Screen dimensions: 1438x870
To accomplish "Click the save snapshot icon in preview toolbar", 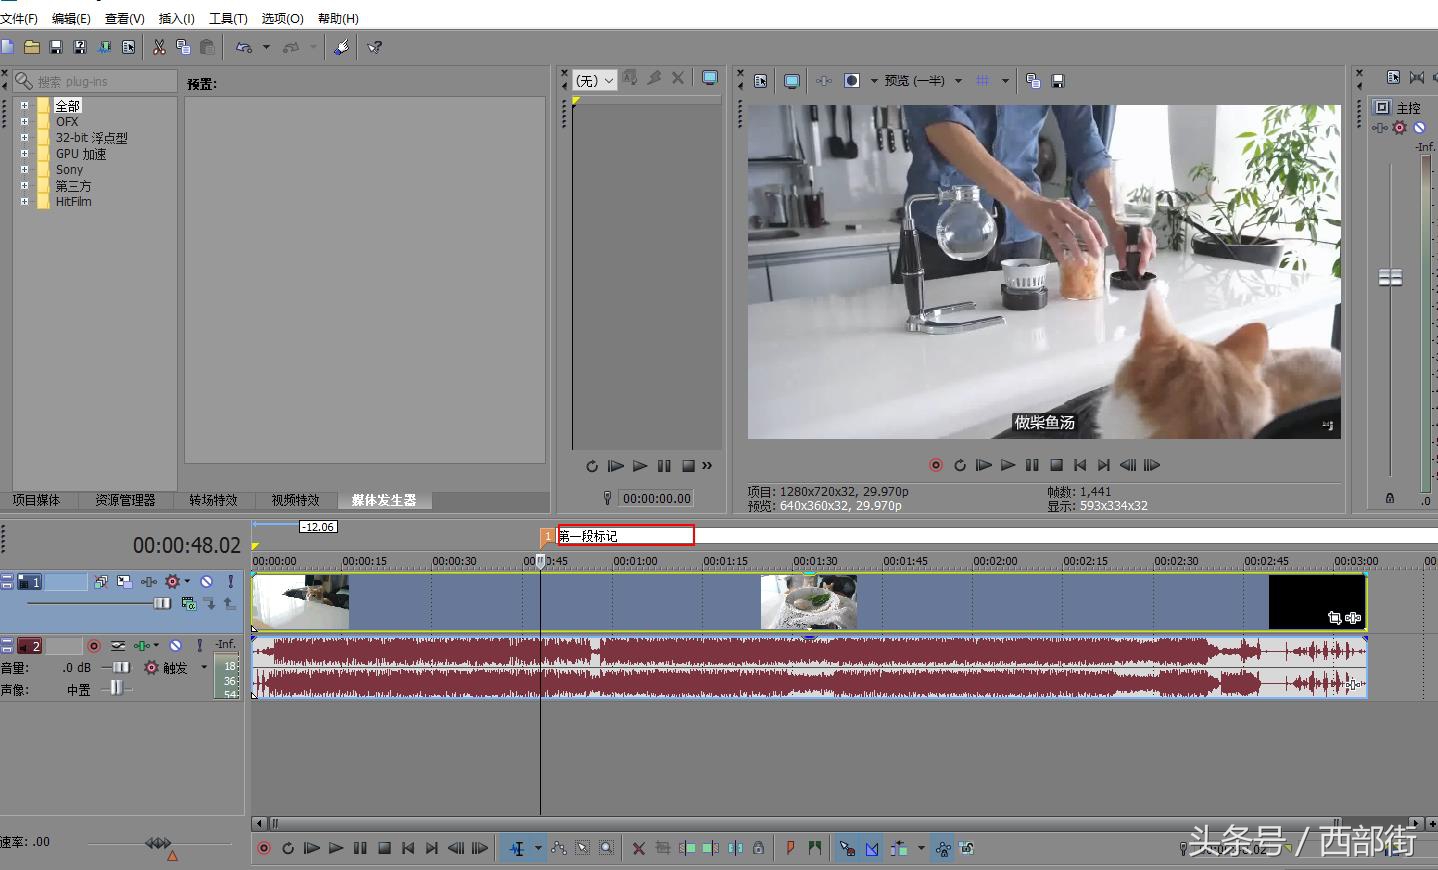I will point(1058,81).
